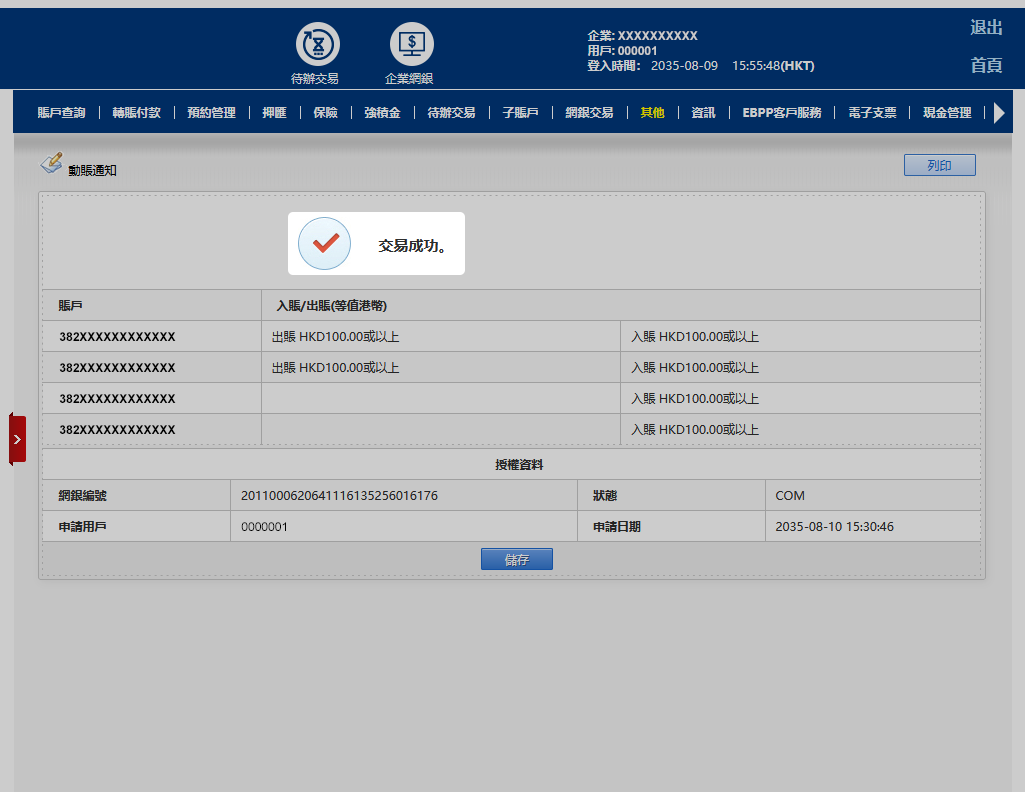1025x792 pixels.
Task: Click the 退出 logout link
Action: point(986,28)
